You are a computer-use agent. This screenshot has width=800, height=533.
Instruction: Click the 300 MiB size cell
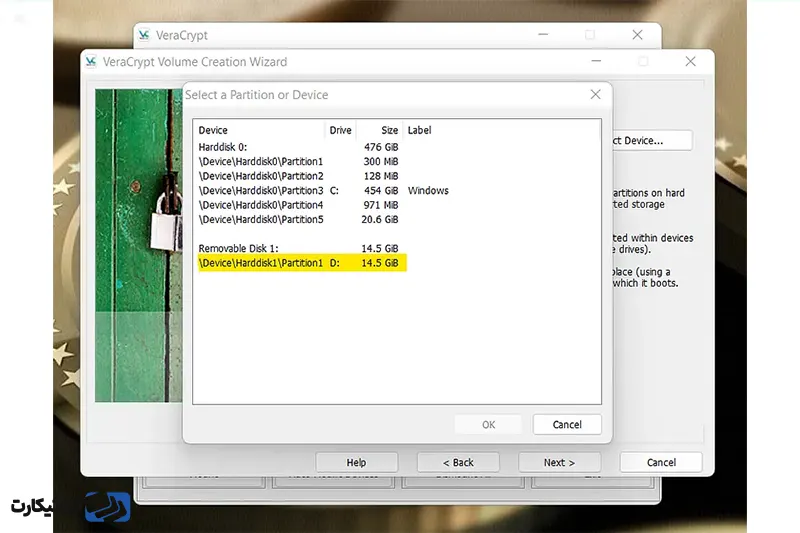pos(381,162)
